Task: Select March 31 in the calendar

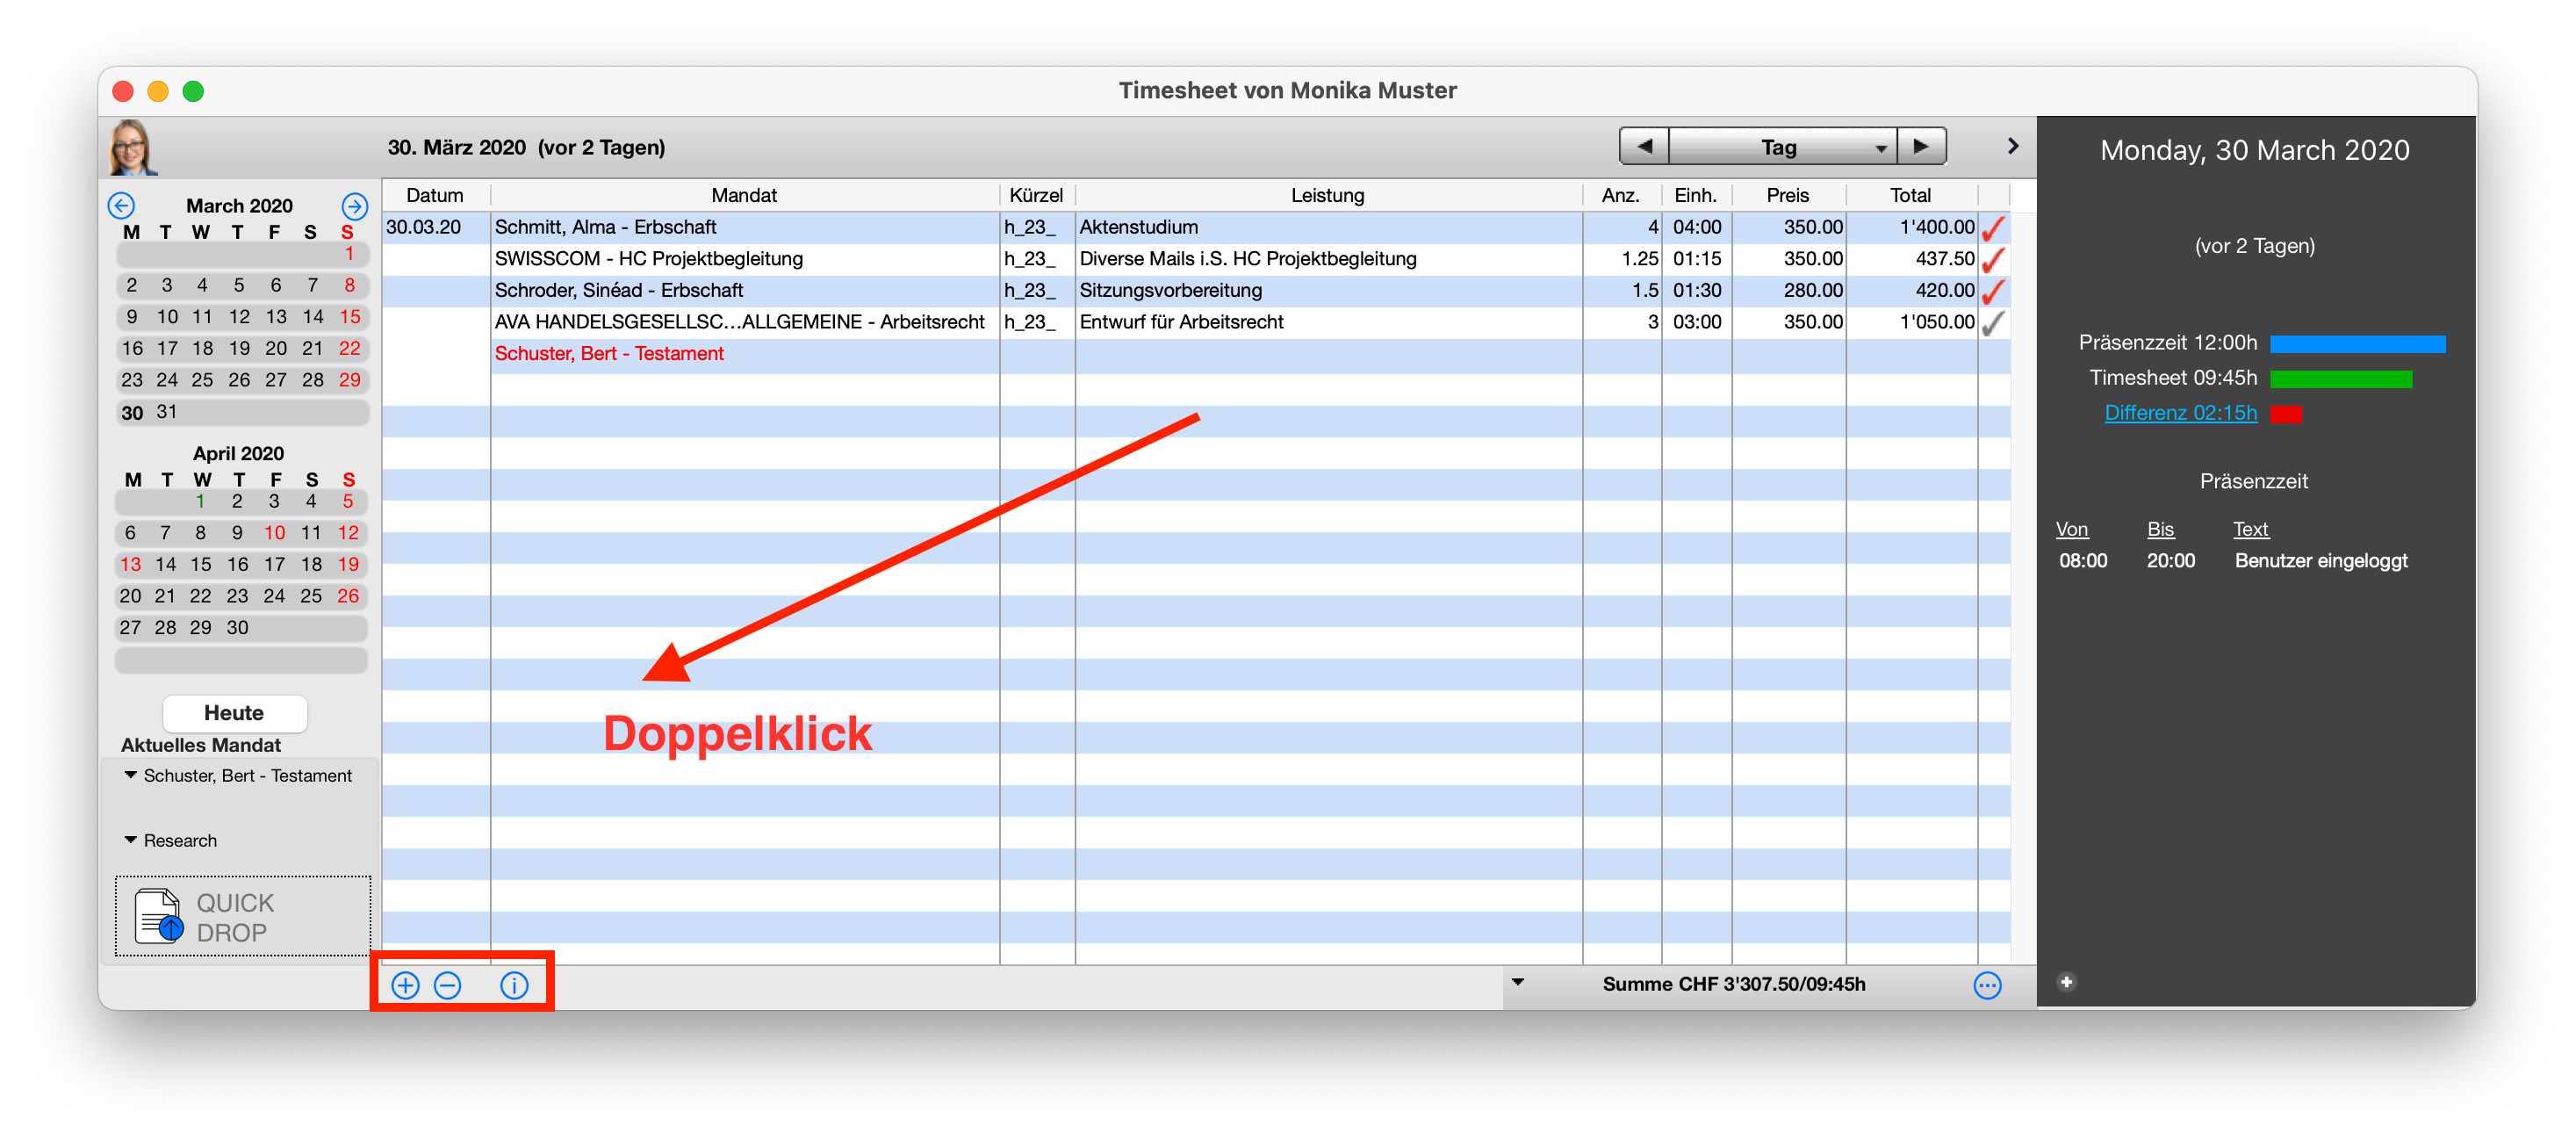Action: point(167,411)
